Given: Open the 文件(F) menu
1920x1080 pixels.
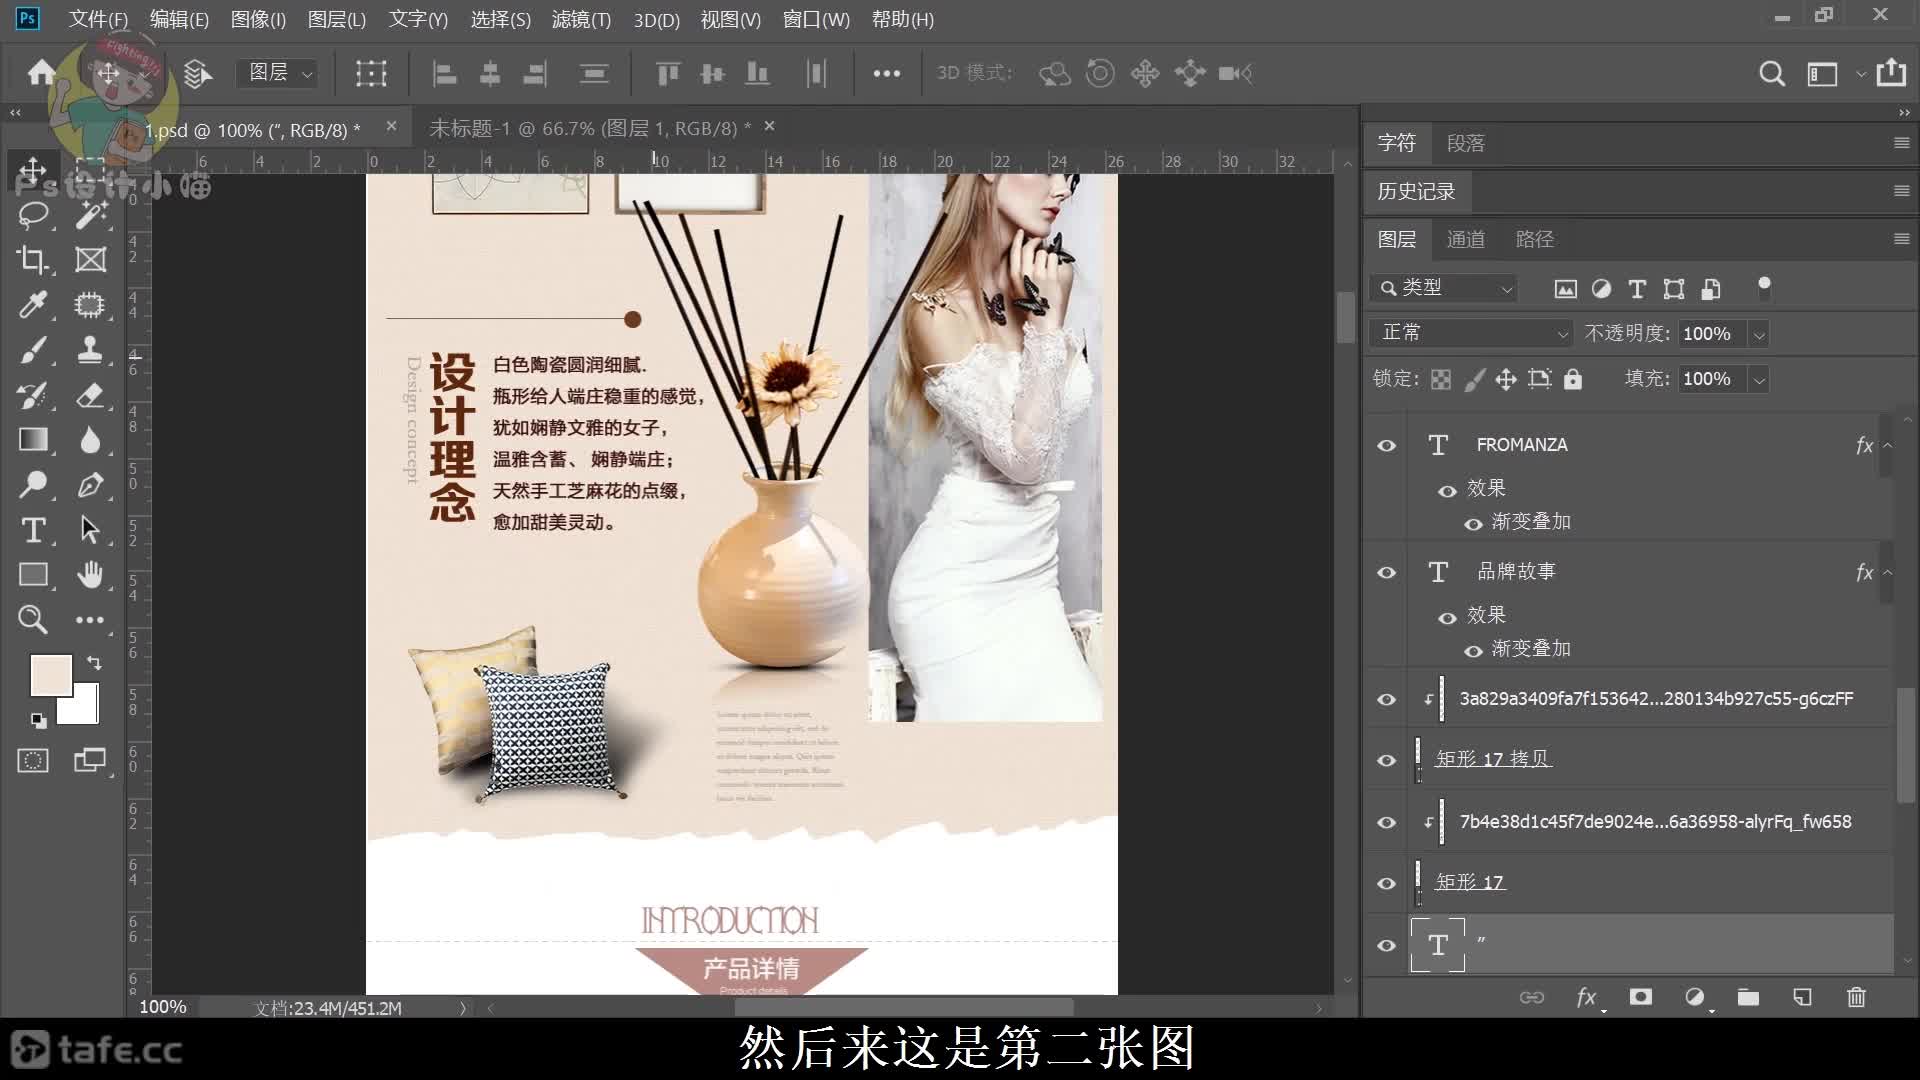Looking at the screenshot, I should coord(98,19).
